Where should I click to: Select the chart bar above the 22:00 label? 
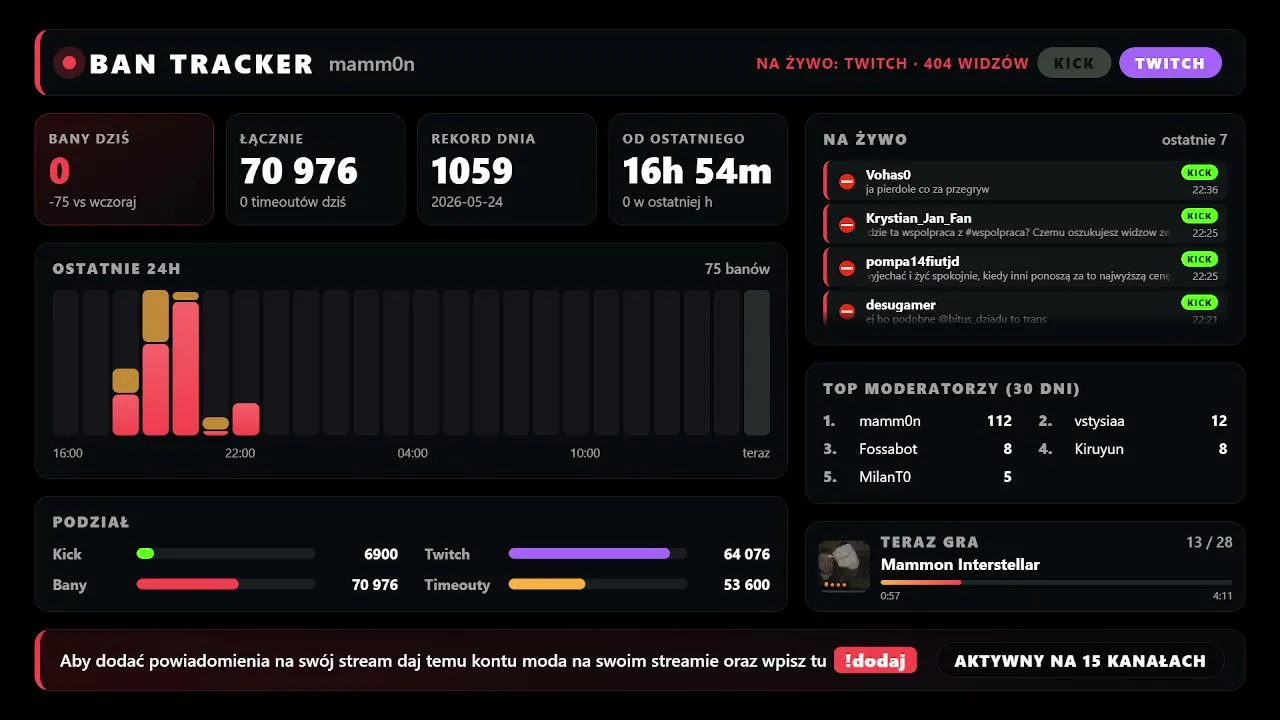pos(246,419)
